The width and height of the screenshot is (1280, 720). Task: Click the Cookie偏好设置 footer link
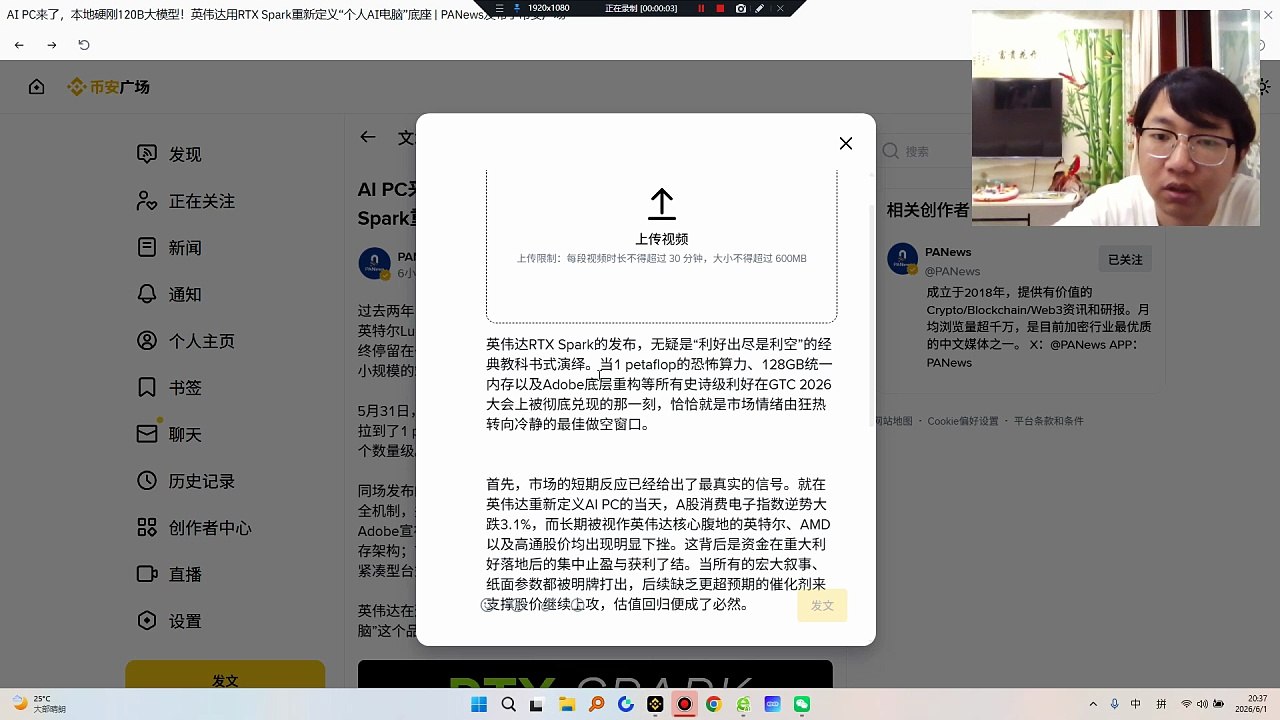pyautogui.click(x=963, y=421)
